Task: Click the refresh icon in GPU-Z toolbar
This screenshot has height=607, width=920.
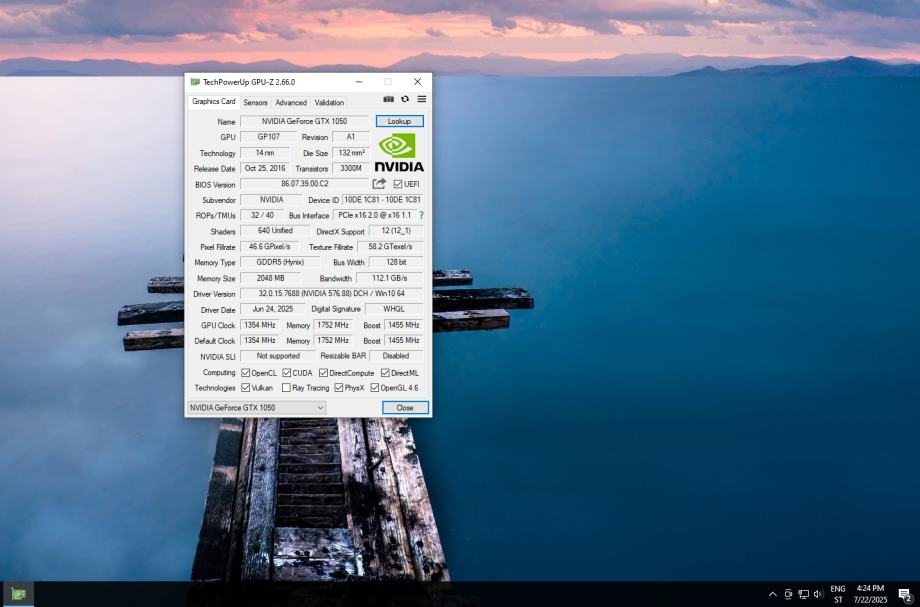Action: [405, 99]
